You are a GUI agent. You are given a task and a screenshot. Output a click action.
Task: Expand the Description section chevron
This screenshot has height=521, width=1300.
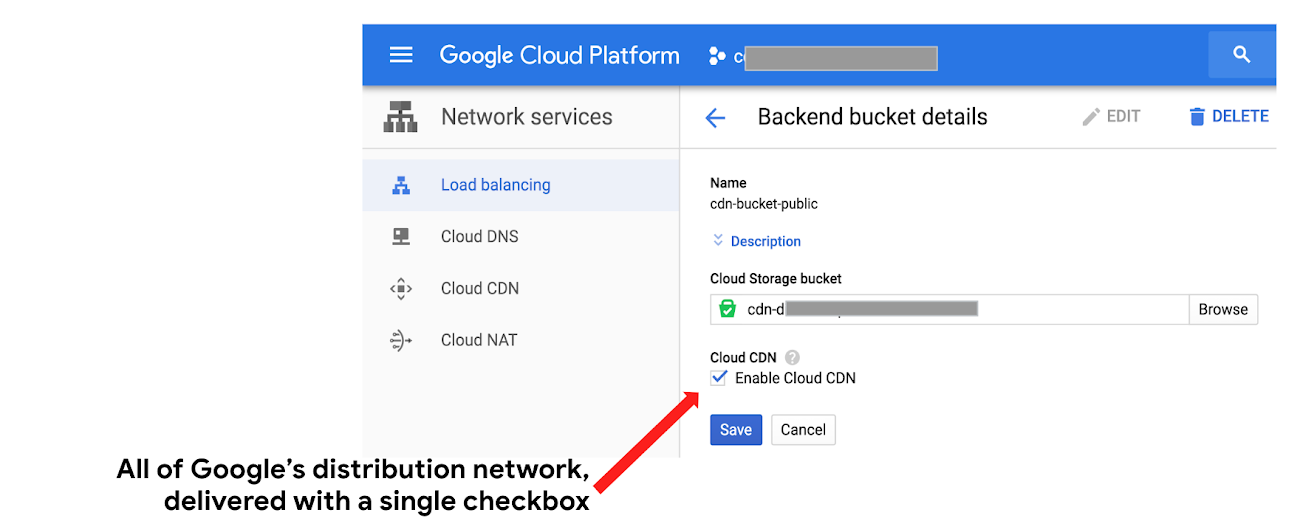point(717,241)
